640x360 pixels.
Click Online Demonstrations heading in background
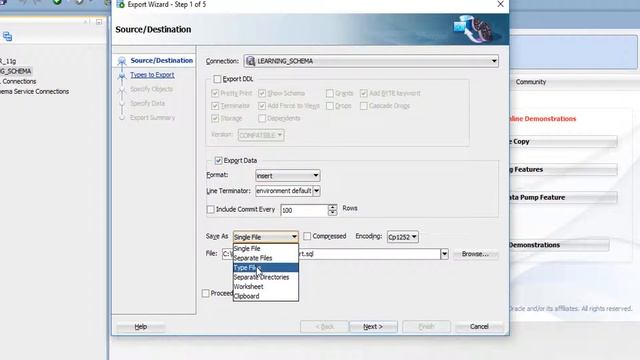[x=543, y=119]
